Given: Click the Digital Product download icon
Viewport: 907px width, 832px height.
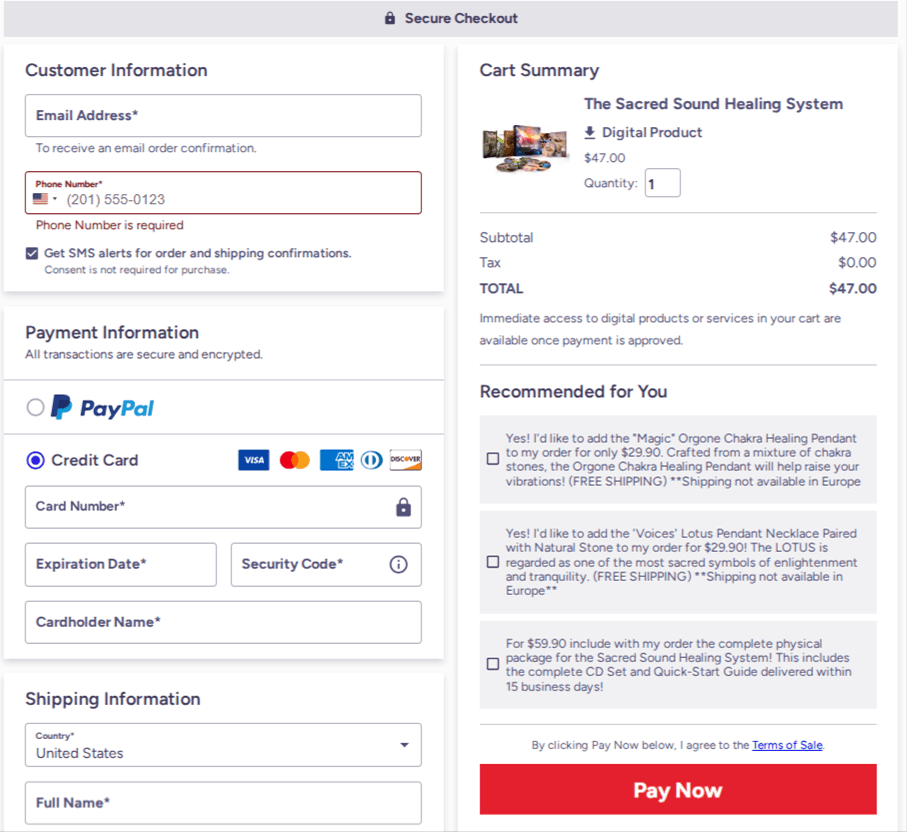Looking at the screenshot, I should 590,132.
